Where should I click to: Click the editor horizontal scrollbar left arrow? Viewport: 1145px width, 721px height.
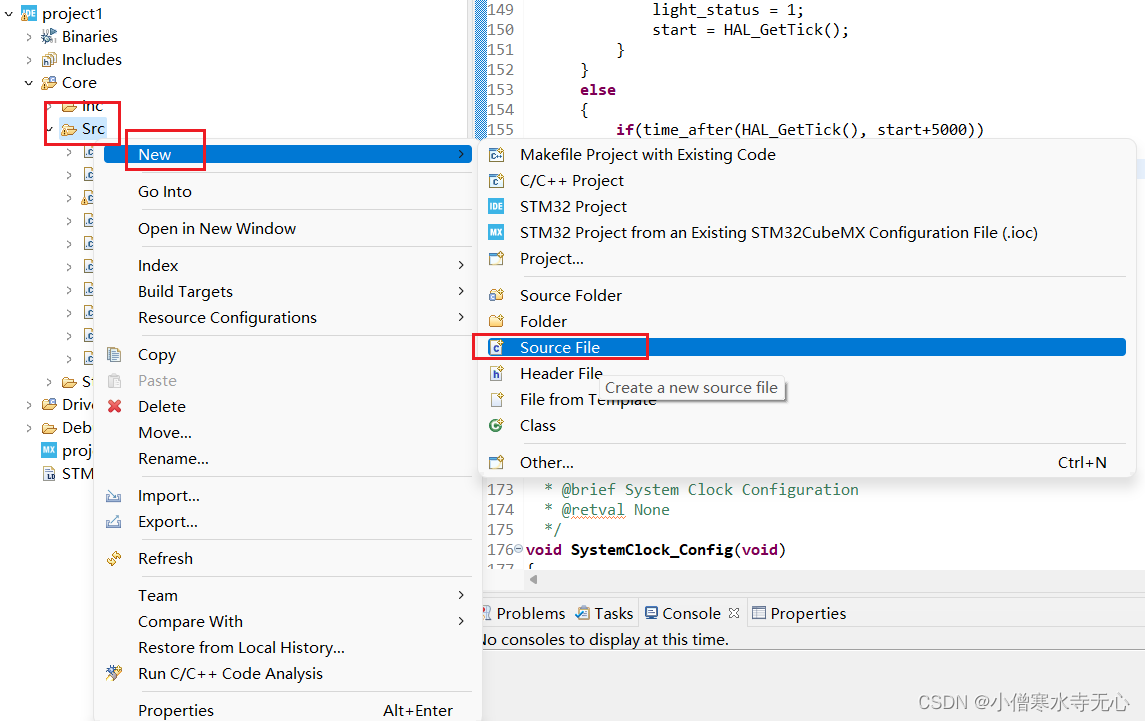pyautogui.click(x=532, y=579)
